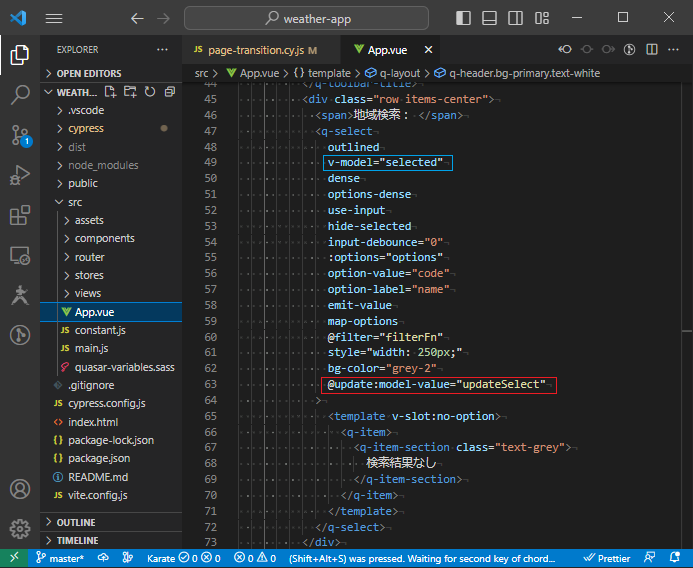The width and height of the screenshot is (693, 568).
Task: Open the Karate runner view icon
Action: pos(20,295)
